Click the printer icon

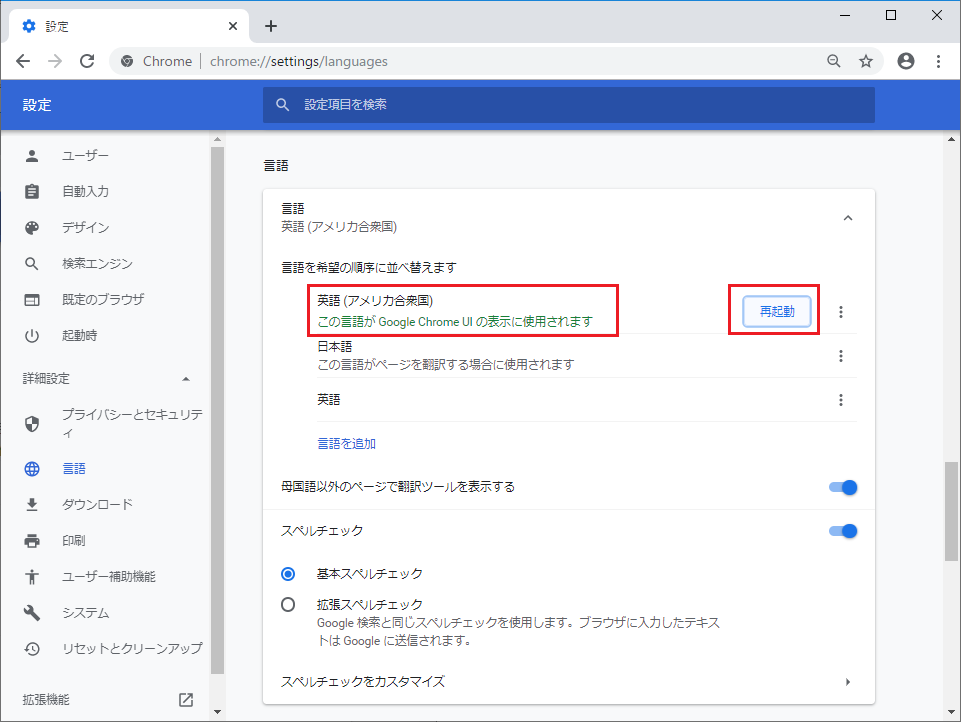pos(32,541)
